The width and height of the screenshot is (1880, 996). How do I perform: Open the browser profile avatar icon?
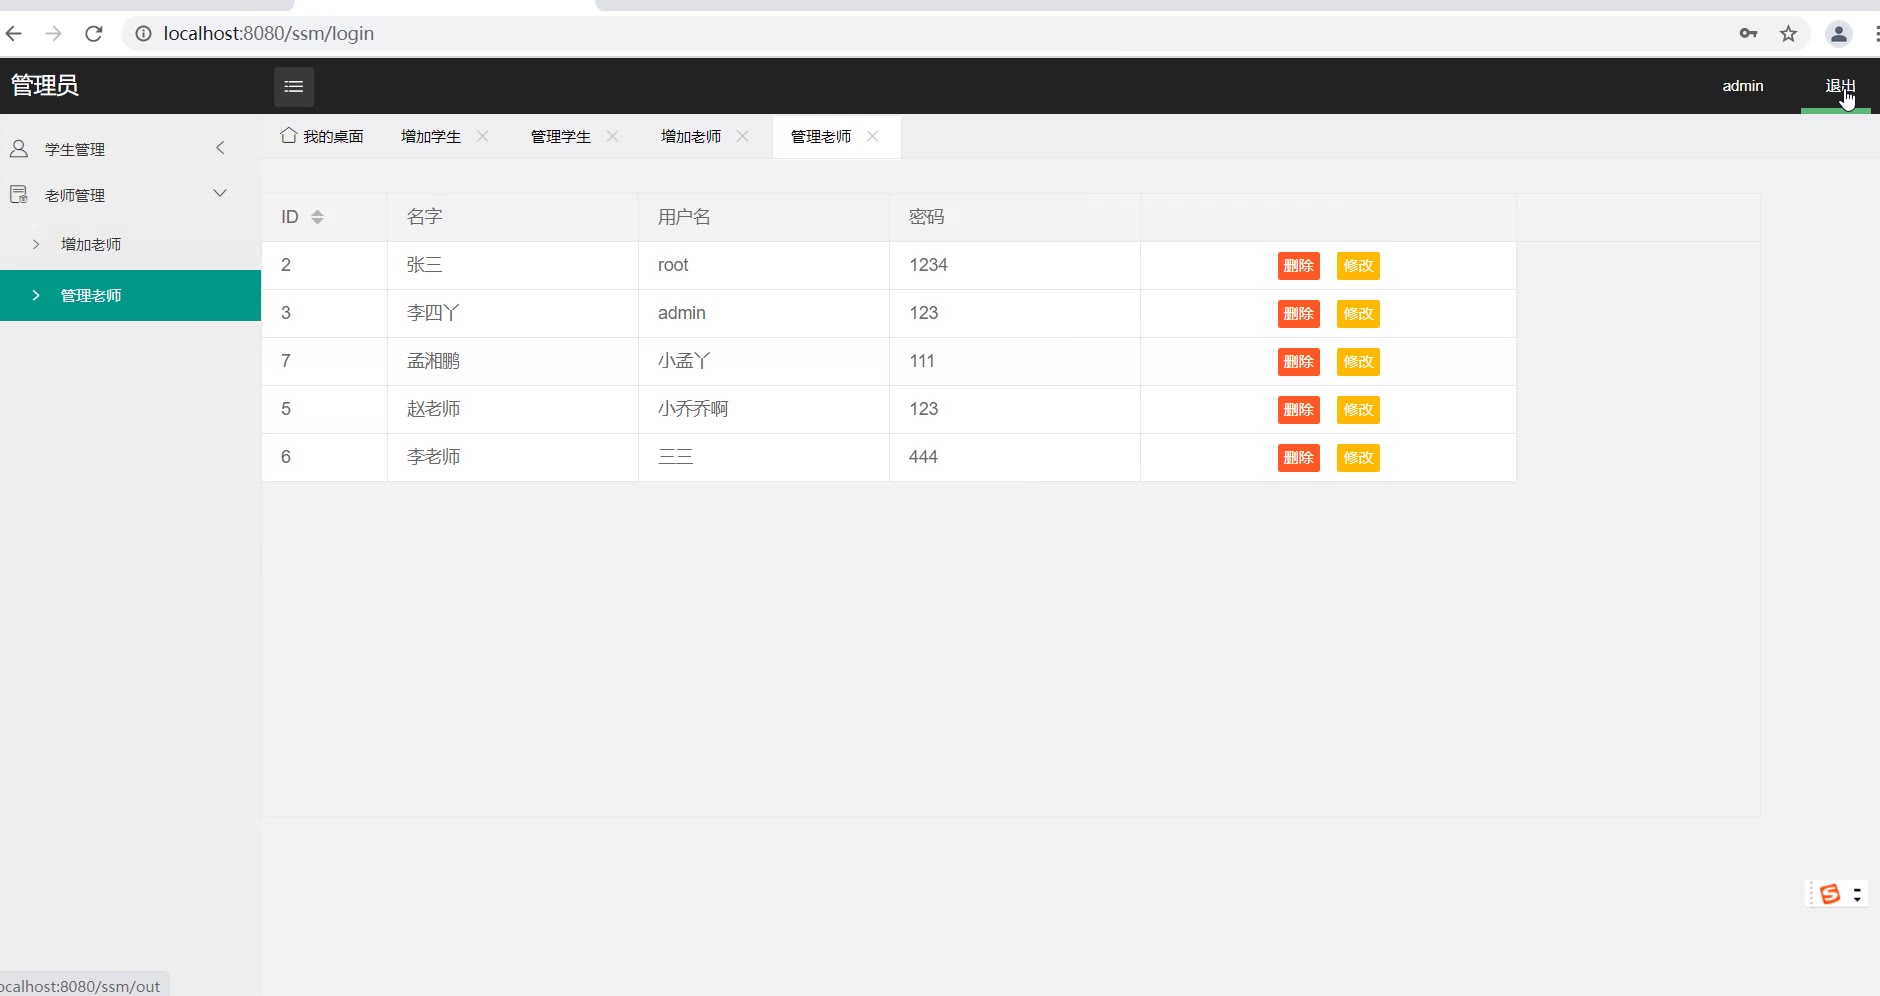(x=1839, y=34)
